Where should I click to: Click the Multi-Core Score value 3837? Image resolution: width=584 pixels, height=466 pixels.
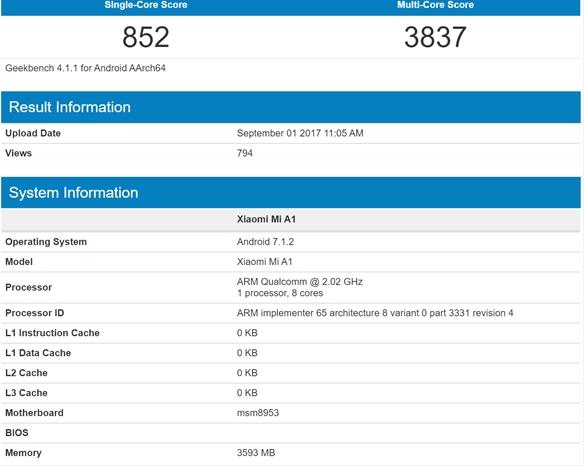[435, 37]
